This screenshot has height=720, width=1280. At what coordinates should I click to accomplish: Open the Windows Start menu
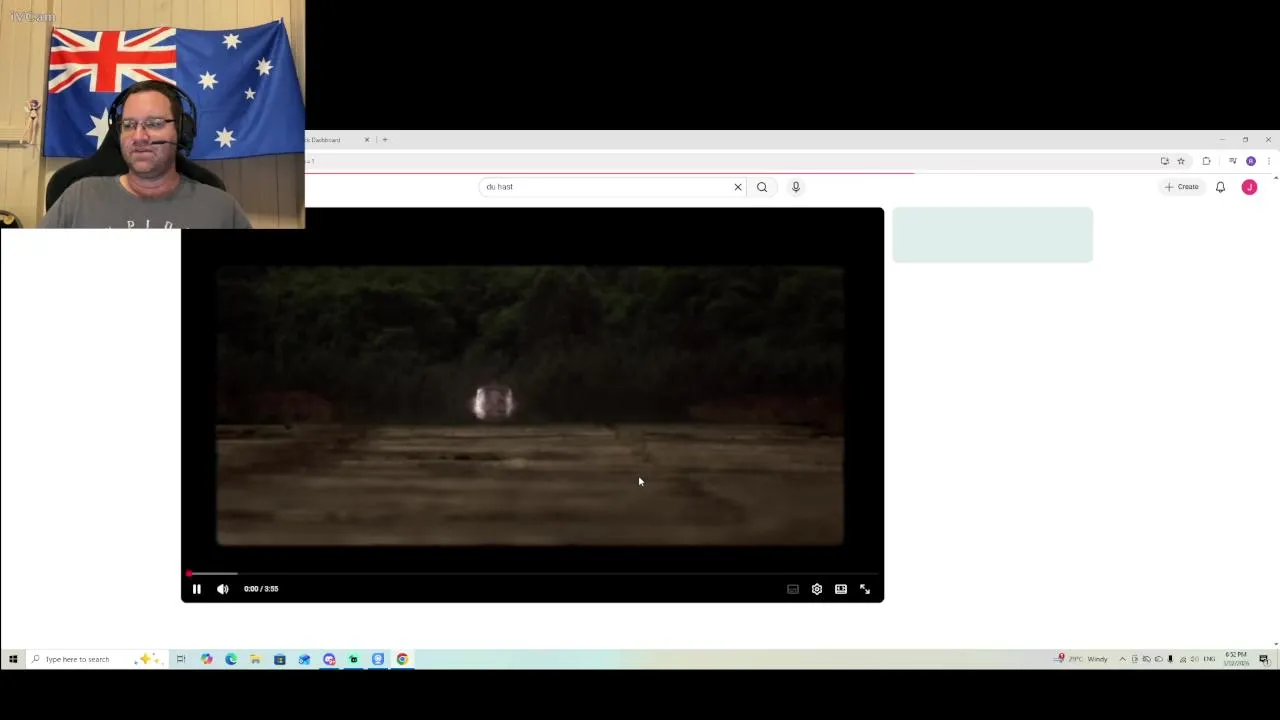tap(13, 659)
